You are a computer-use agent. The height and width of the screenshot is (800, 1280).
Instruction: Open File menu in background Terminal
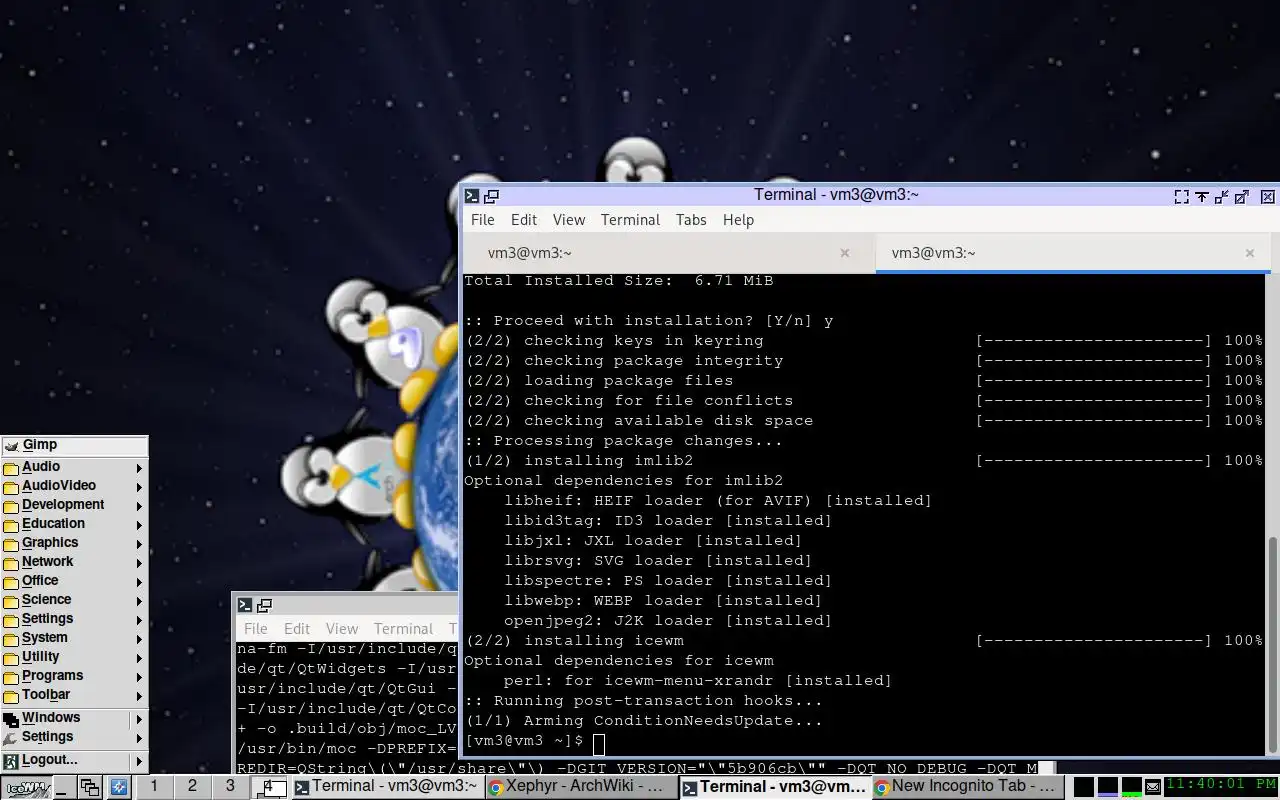point(256,629)
